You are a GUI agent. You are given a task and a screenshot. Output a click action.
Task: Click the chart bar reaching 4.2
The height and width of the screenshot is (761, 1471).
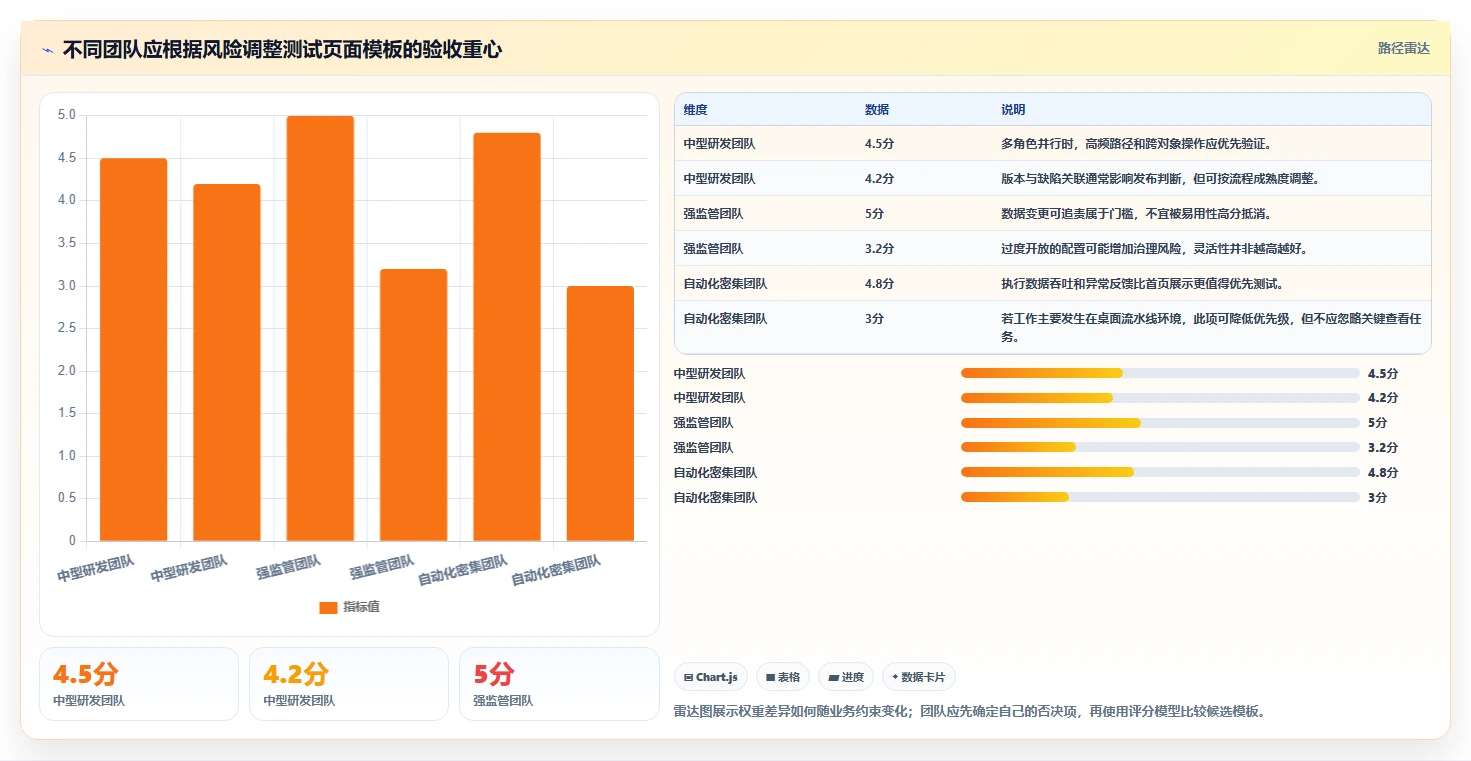[227, 362]
